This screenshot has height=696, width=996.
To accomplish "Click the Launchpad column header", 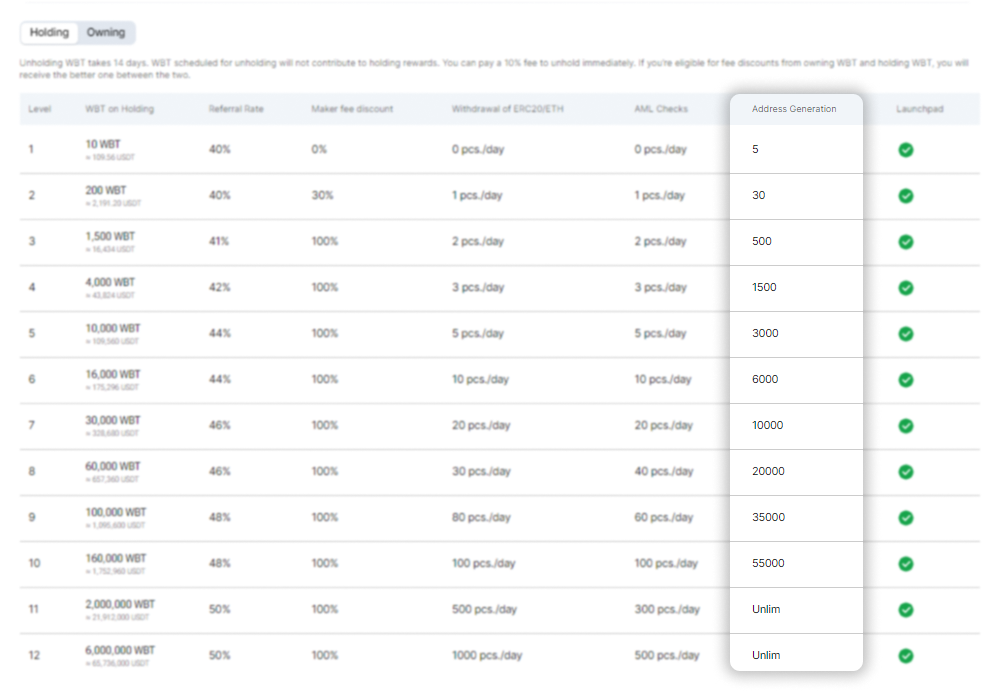I will click(919, 109).
